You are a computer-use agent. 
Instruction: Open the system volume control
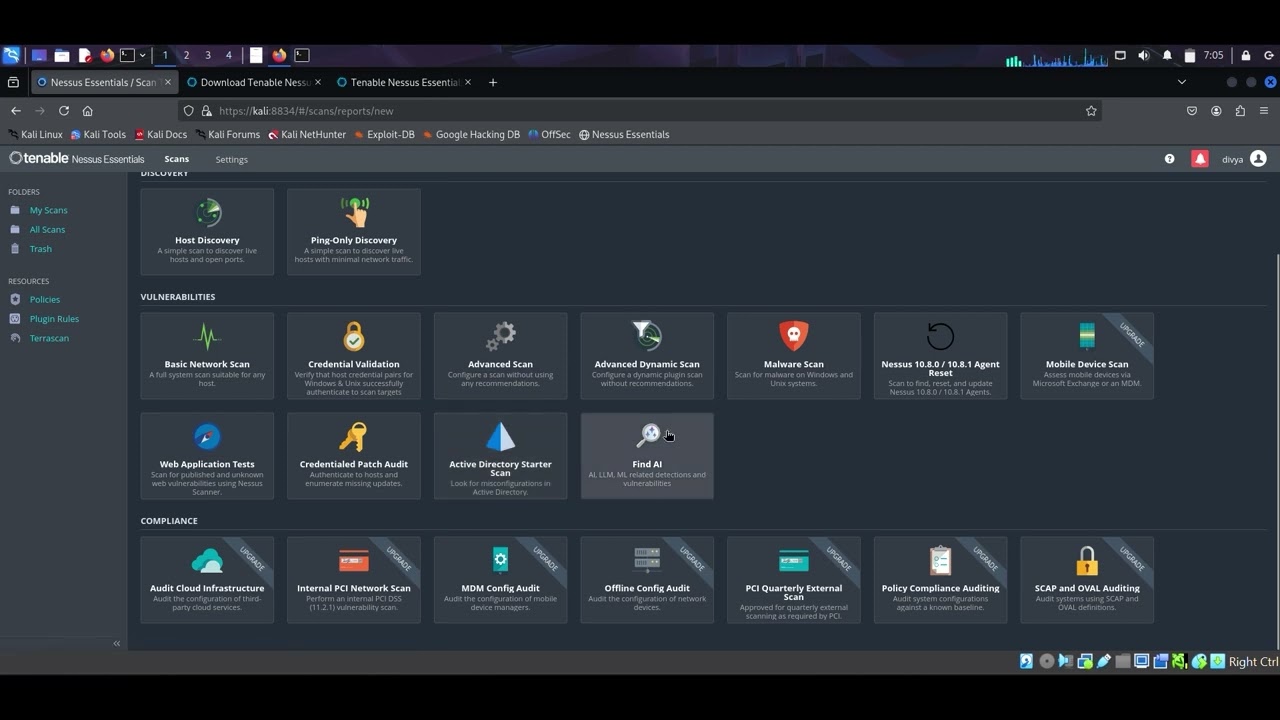pos(1143,55)
